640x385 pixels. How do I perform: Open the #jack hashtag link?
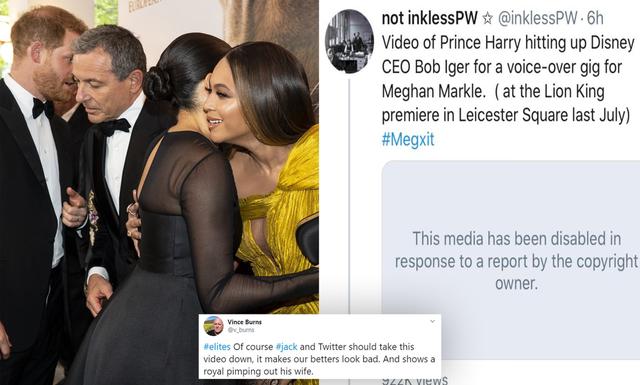click(x=287, y=347)
